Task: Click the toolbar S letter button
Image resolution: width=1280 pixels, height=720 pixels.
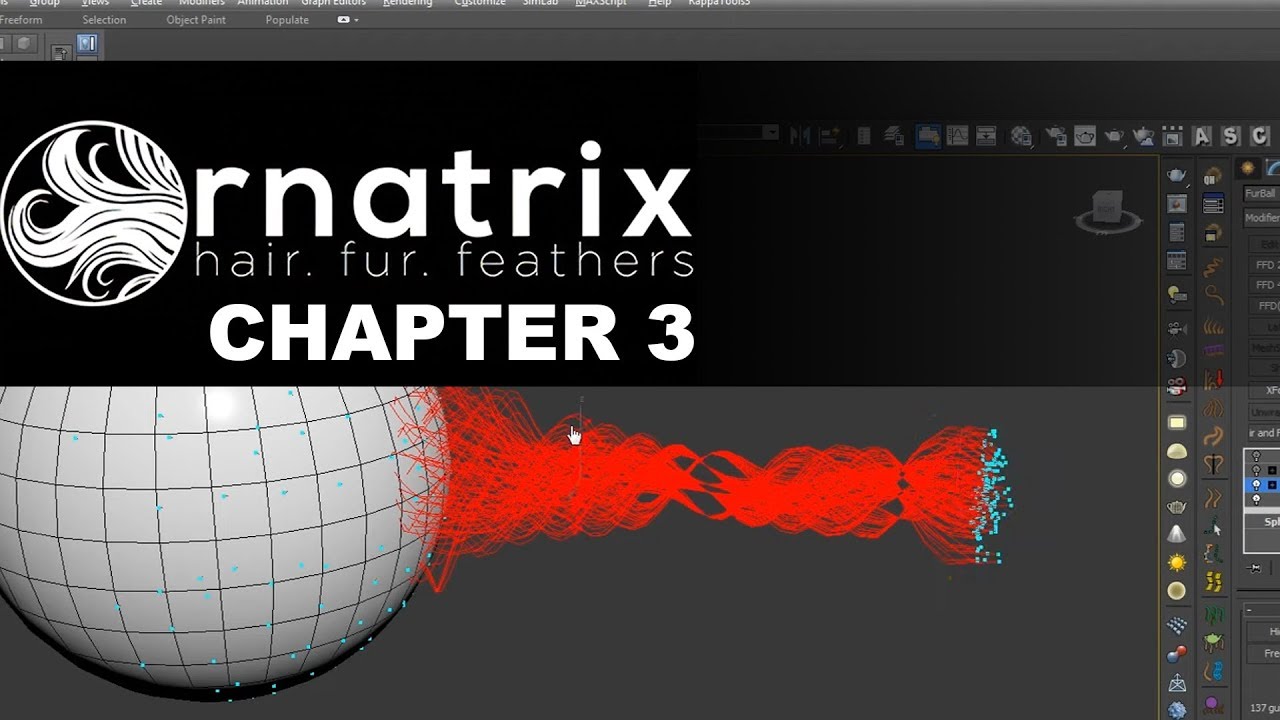Action: point(1231,136)
